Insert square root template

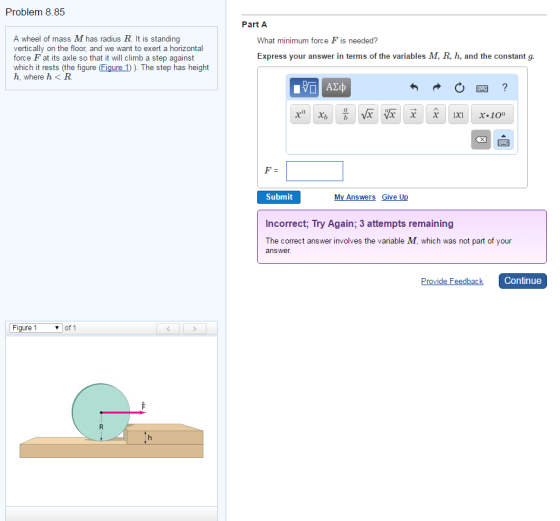(368, 114)
